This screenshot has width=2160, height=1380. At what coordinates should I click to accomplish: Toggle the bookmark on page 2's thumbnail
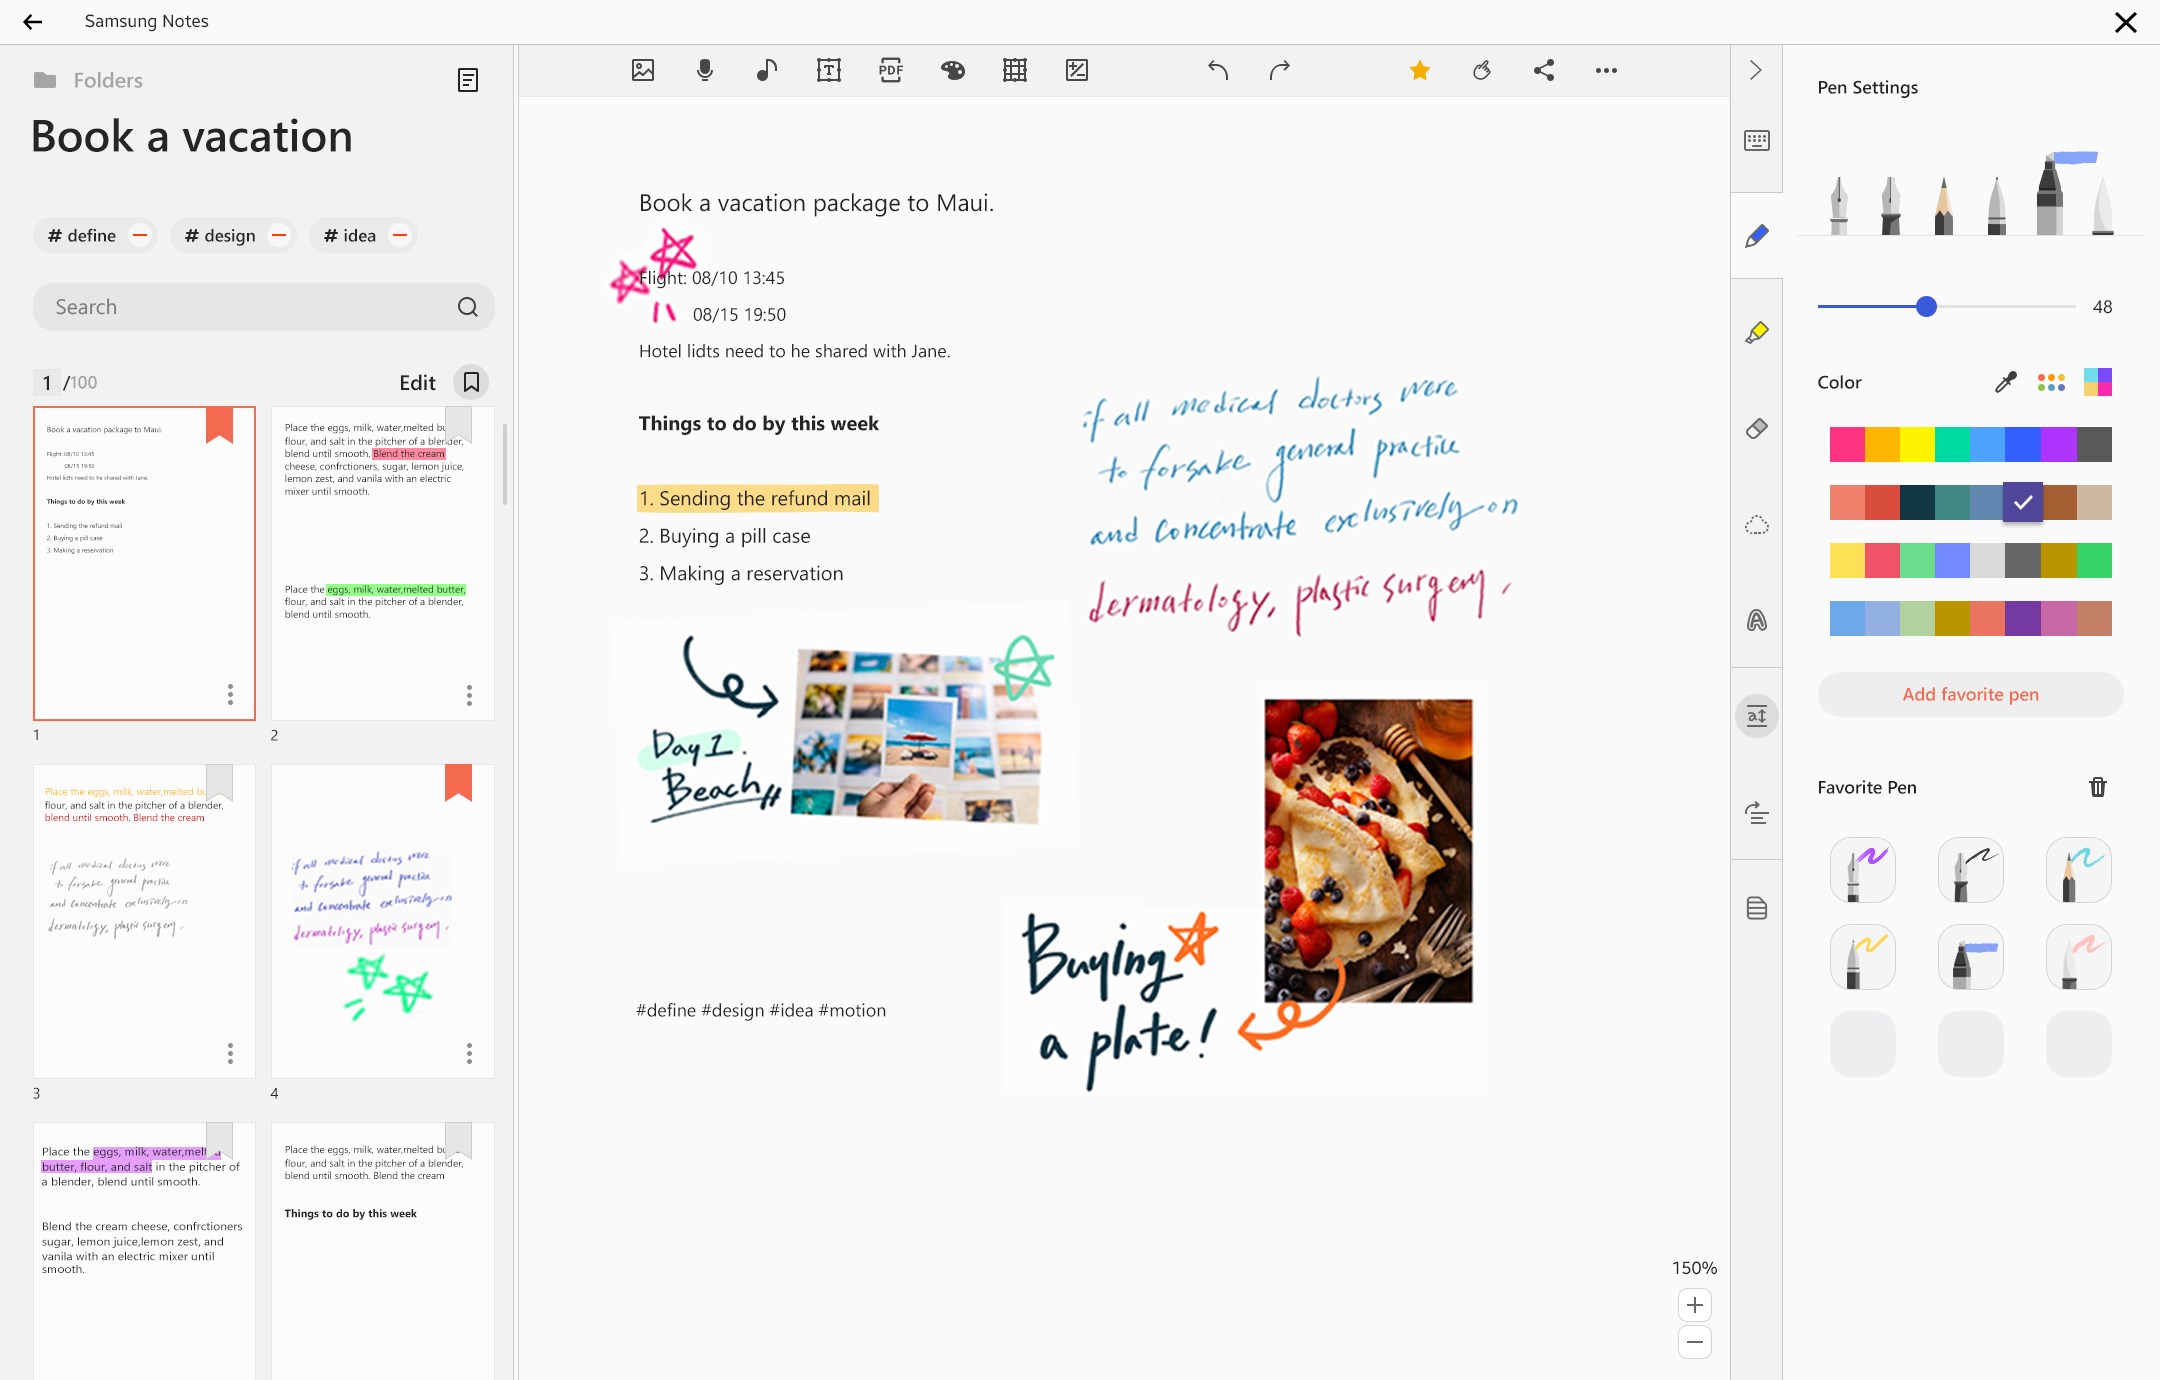coord(459,422)
